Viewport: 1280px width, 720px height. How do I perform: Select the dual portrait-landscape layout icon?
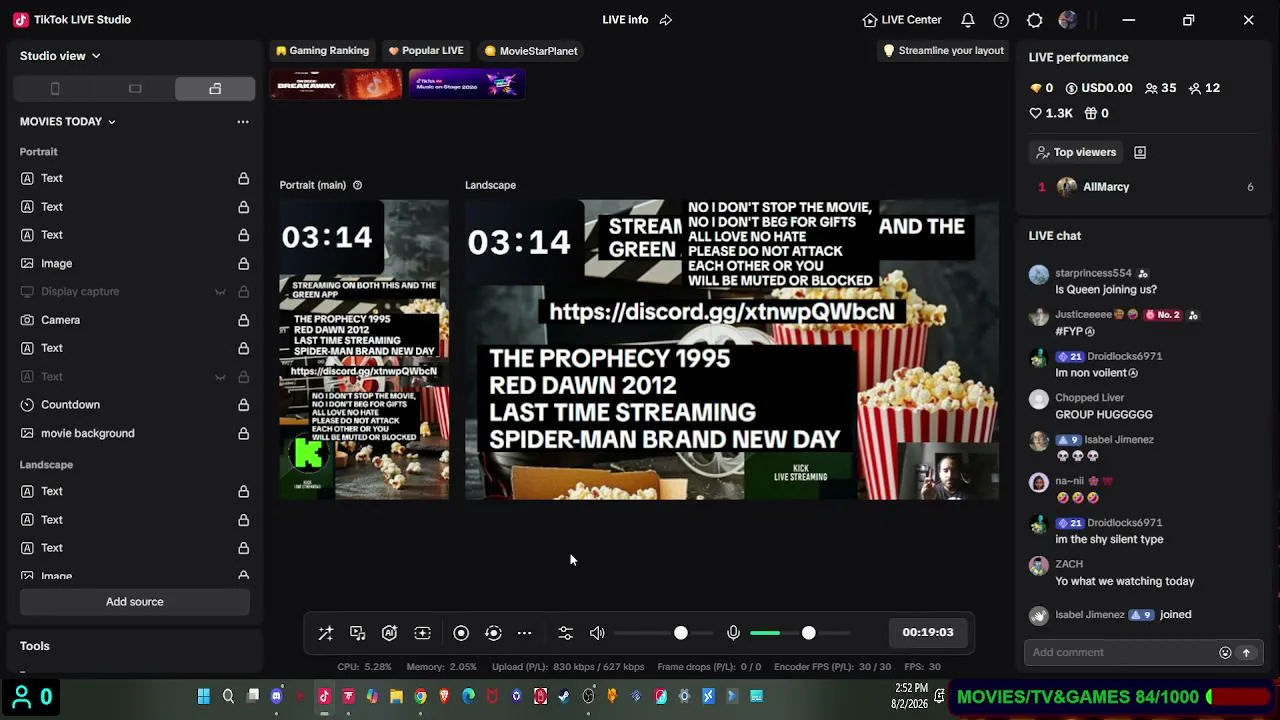tap(215, 89)
